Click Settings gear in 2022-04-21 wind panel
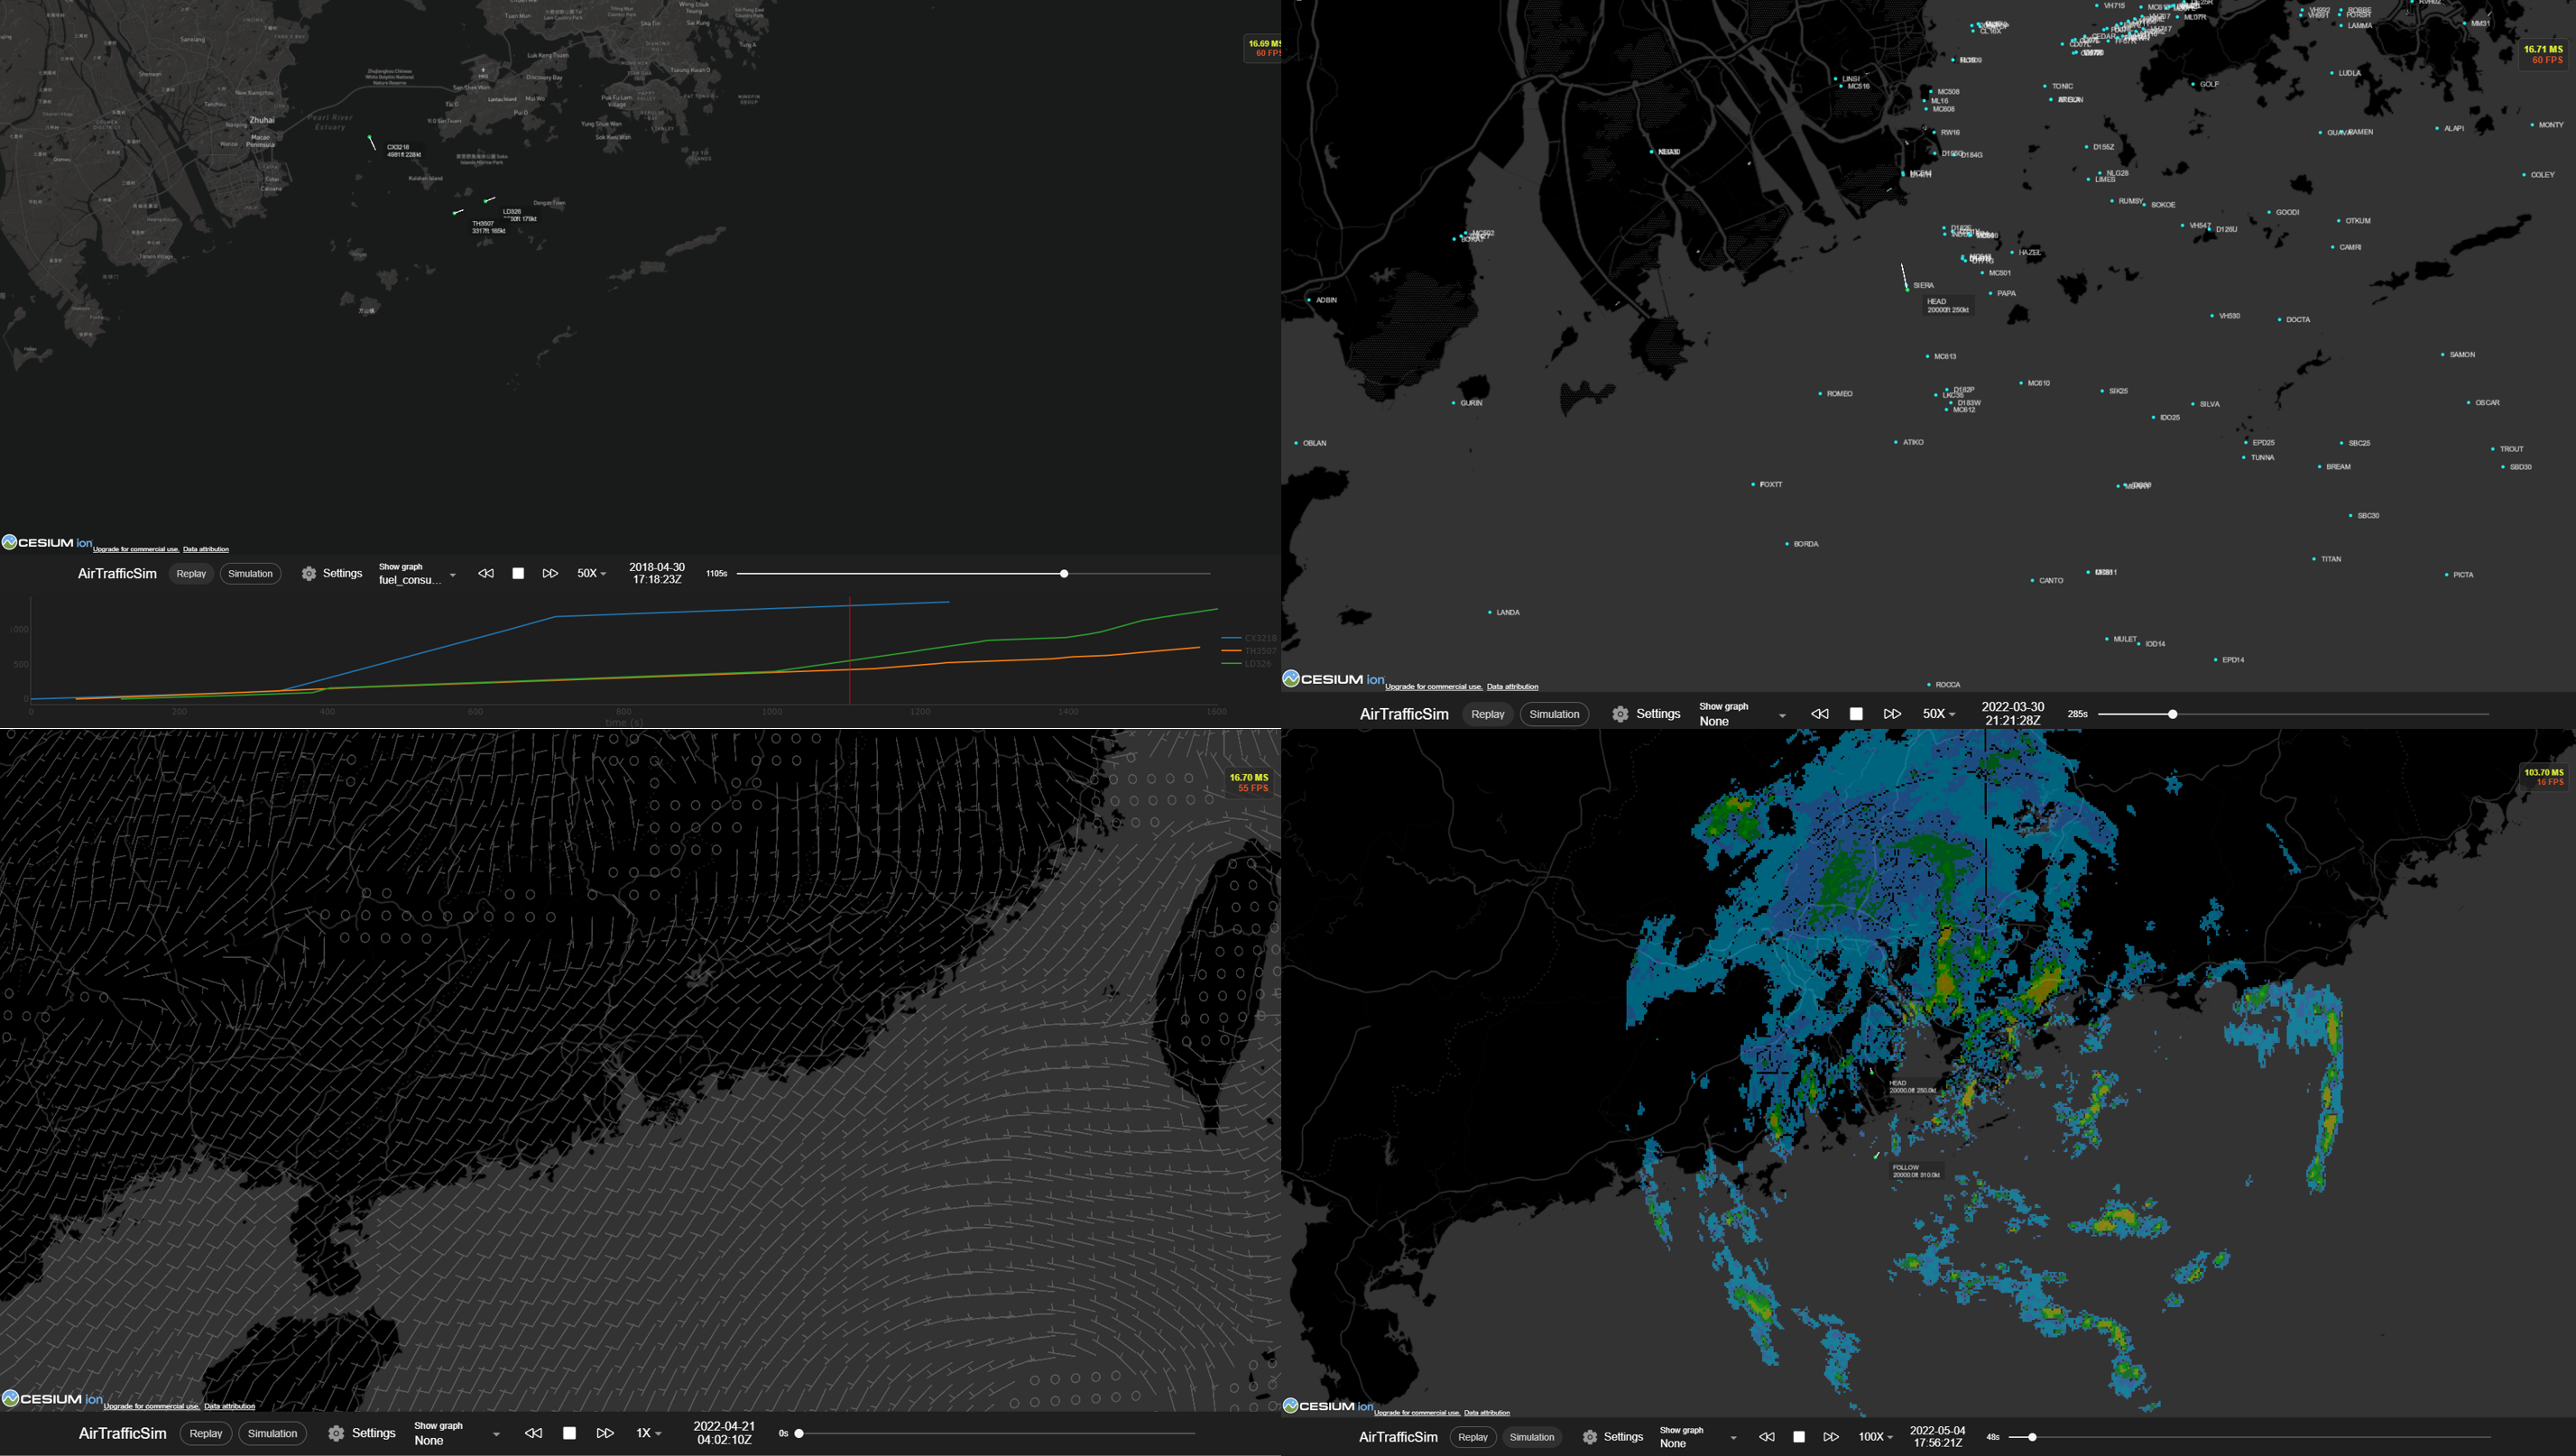 tap(337, 1433)
